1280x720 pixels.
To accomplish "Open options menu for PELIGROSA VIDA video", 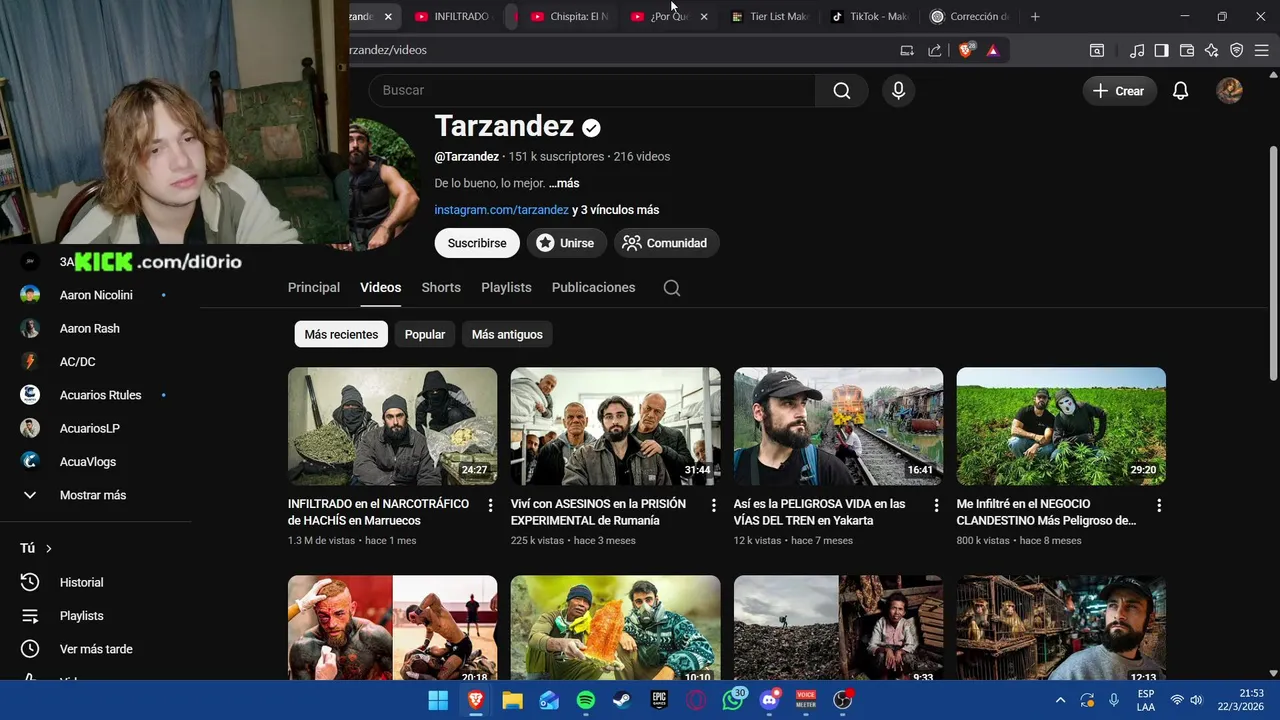I will point(936,506).
